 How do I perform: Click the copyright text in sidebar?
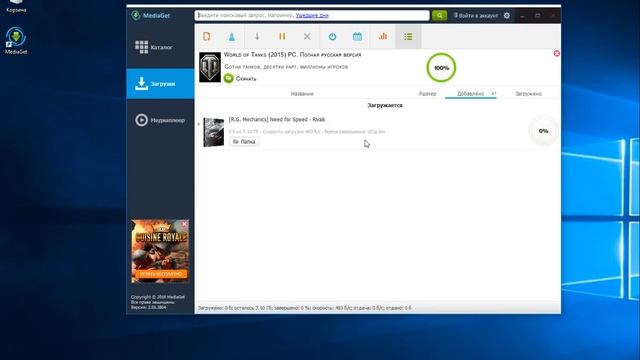coord(158,302)
